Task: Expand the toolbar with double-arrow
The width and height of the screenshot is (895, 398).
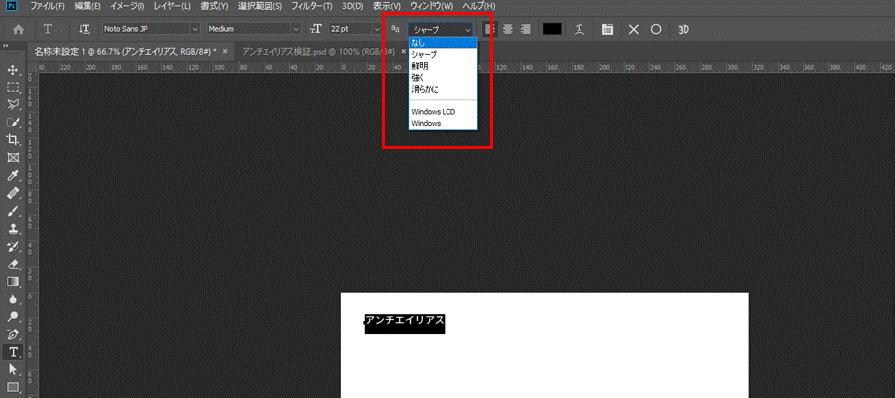Action: tap(5, 46)
